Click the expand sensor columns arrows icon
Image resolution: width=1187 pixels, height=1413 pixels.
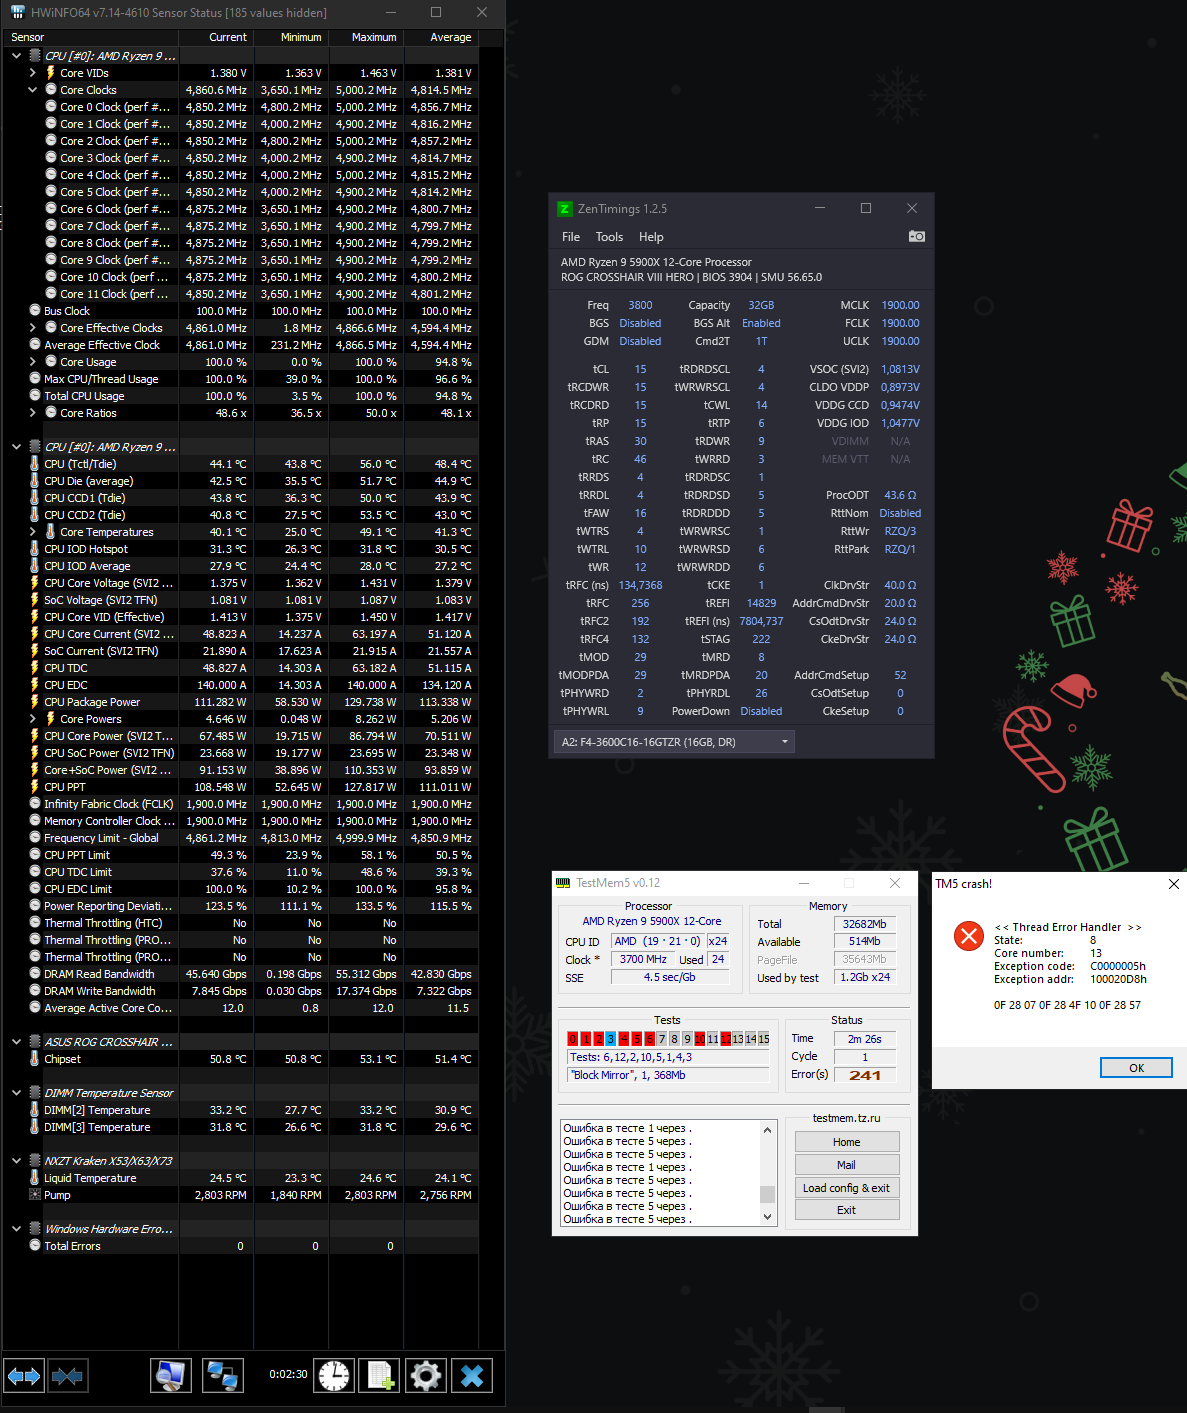tap(24, 1376)
